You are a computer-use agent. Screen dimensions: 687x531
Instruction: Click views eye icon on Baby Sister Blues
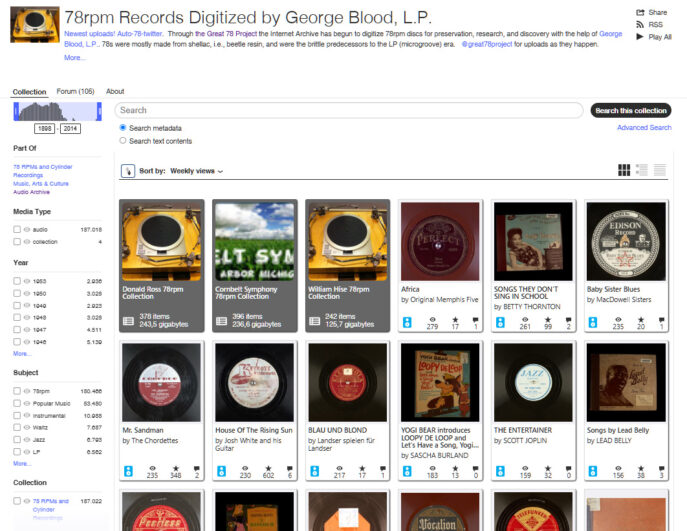[x=618, y=320]
